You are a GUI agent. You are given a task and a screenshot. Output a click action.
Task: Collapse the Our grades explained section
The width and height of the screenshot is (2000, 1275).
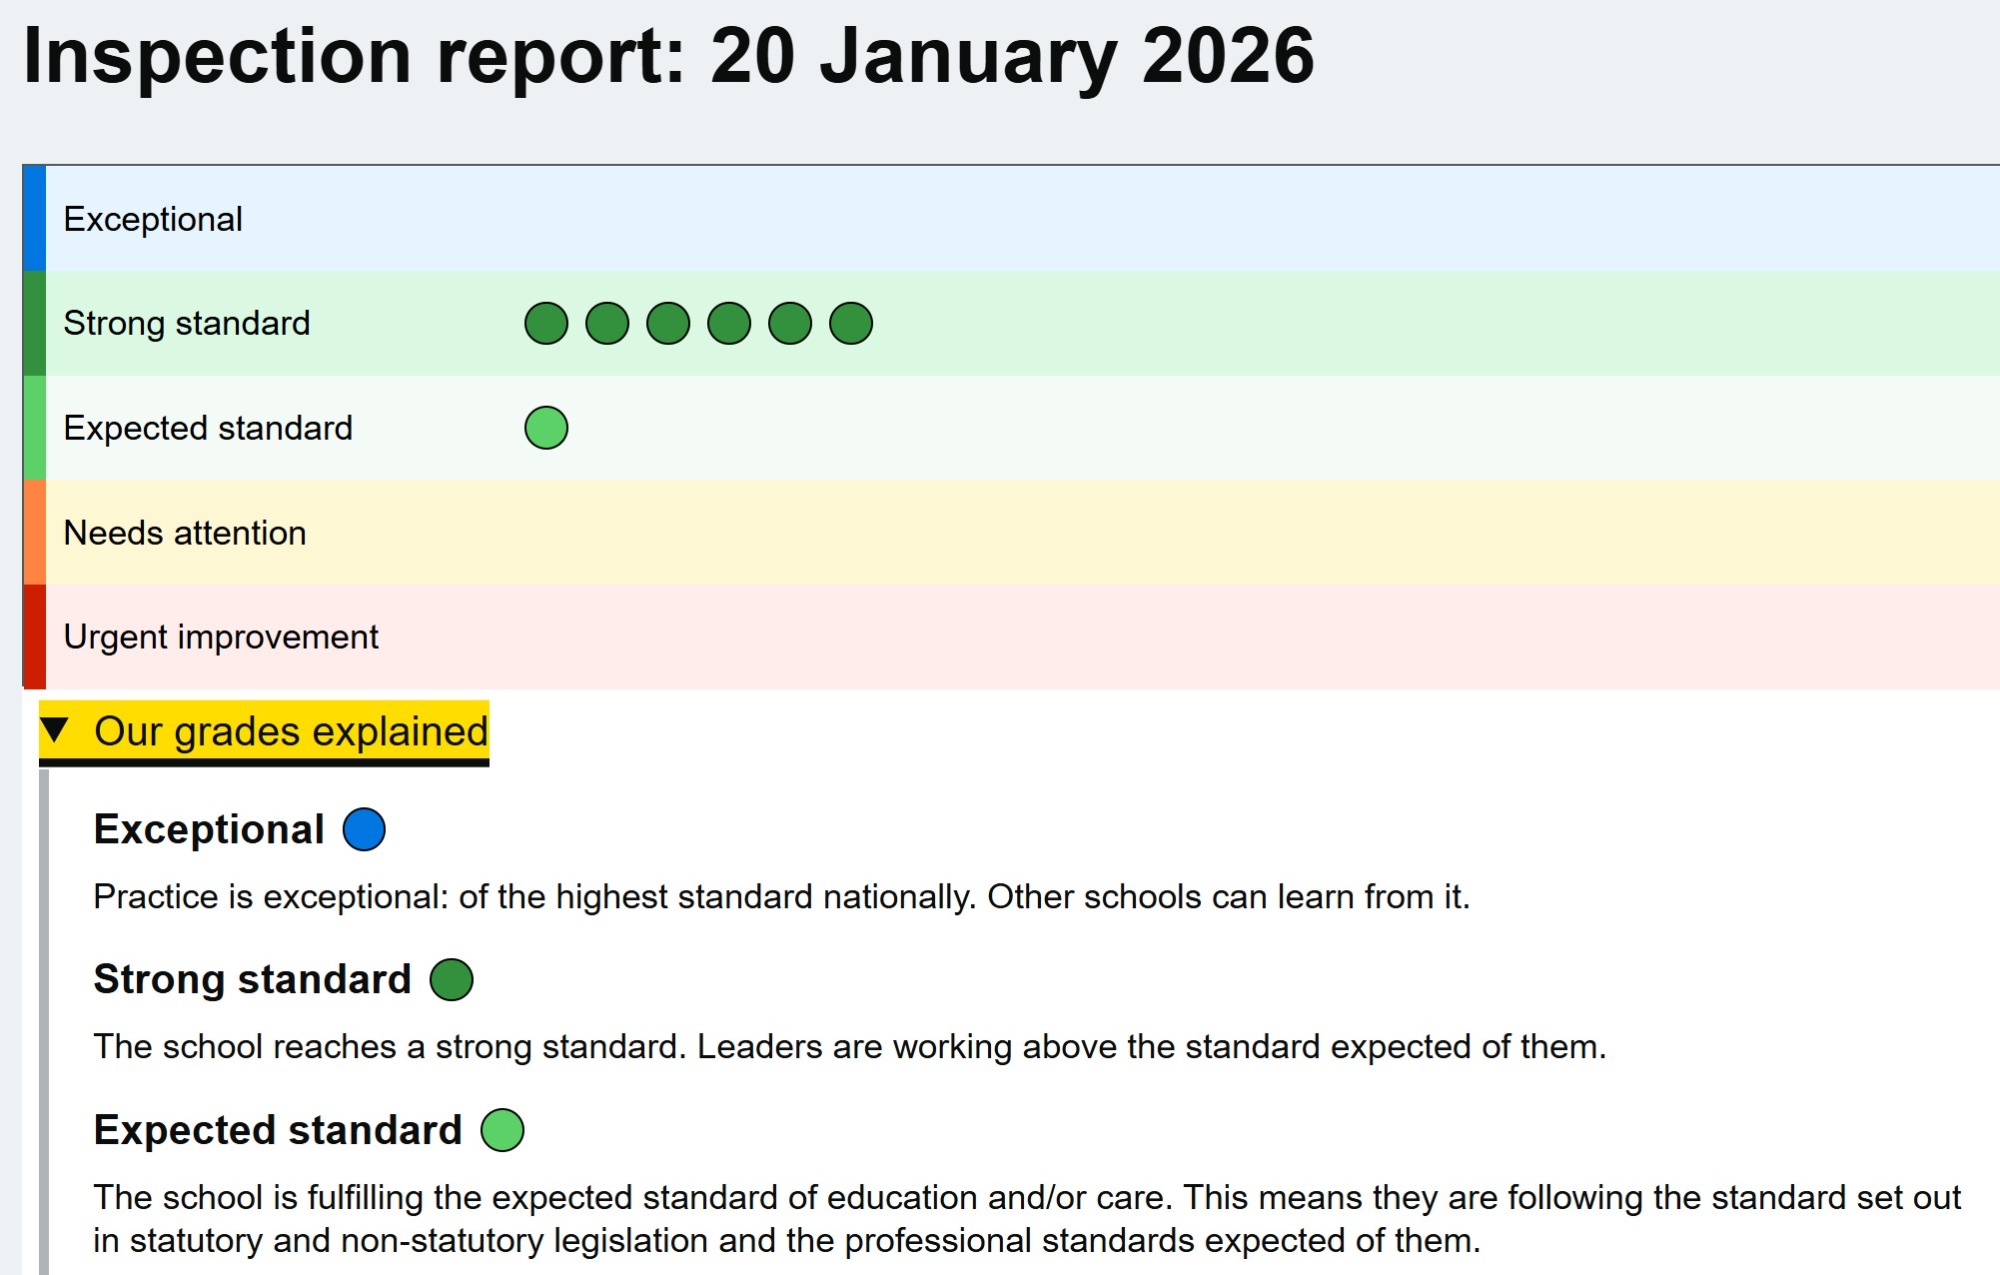tap(290, 732)
